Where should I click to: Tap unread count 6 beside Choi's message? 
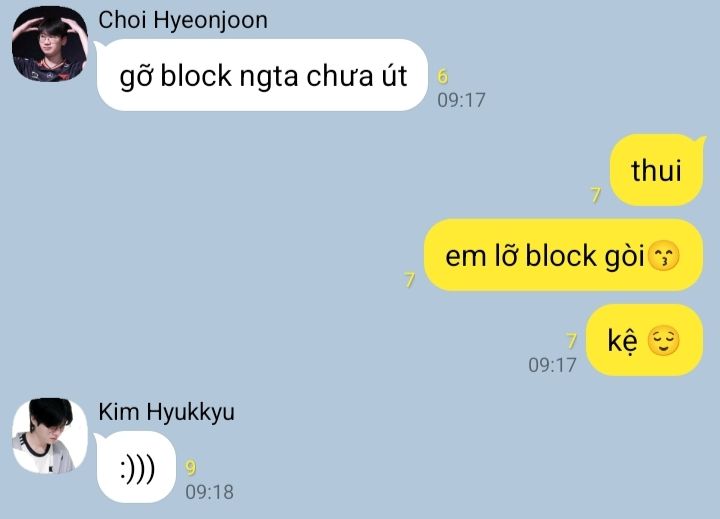click(x=442, y=76)
